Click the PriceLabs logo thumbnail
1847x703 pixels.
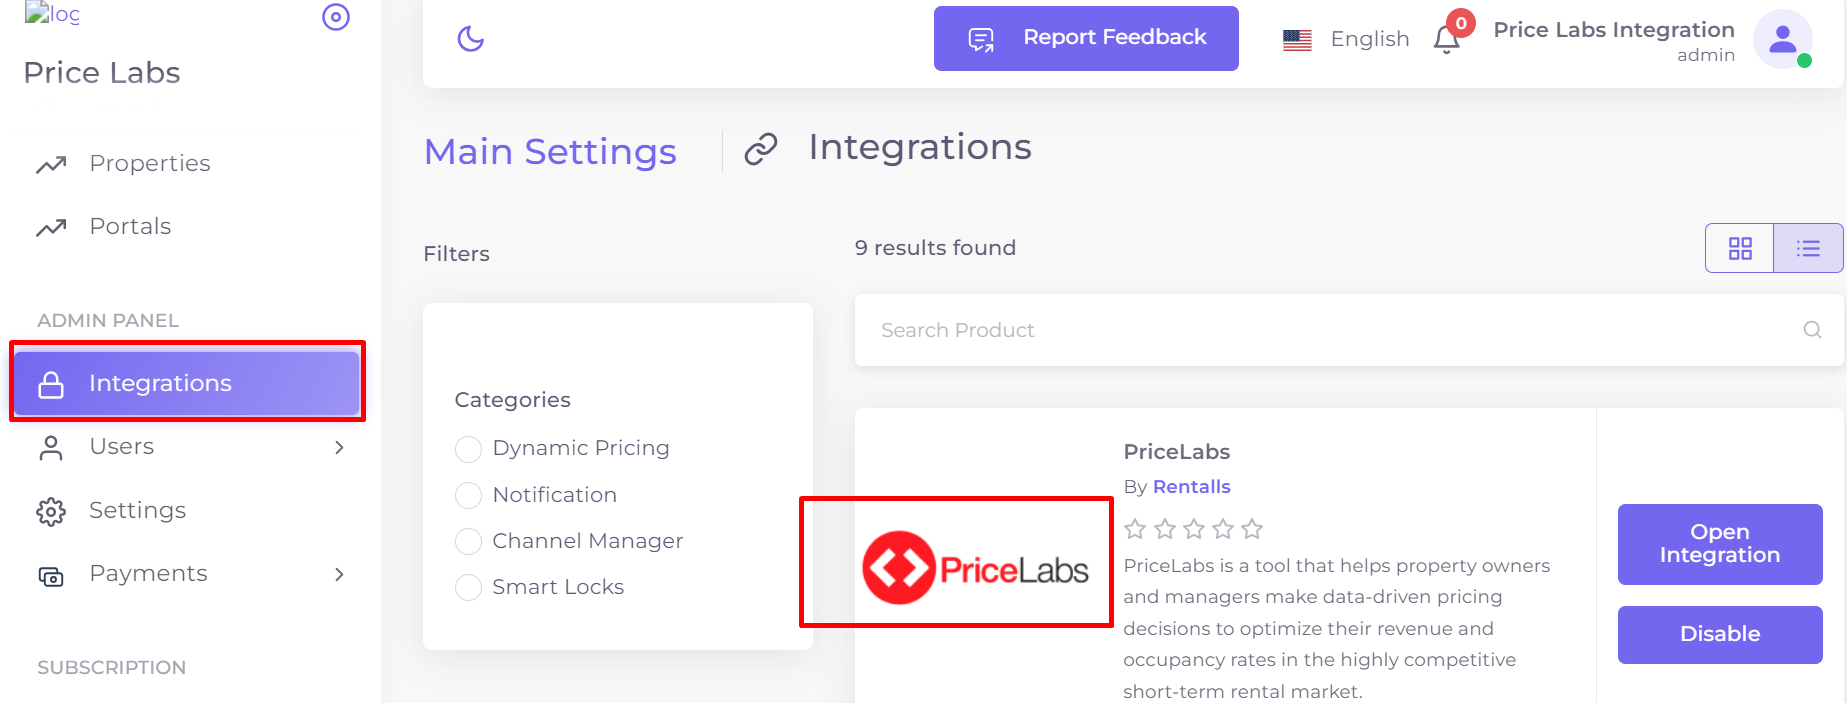[x=975, y=568]
